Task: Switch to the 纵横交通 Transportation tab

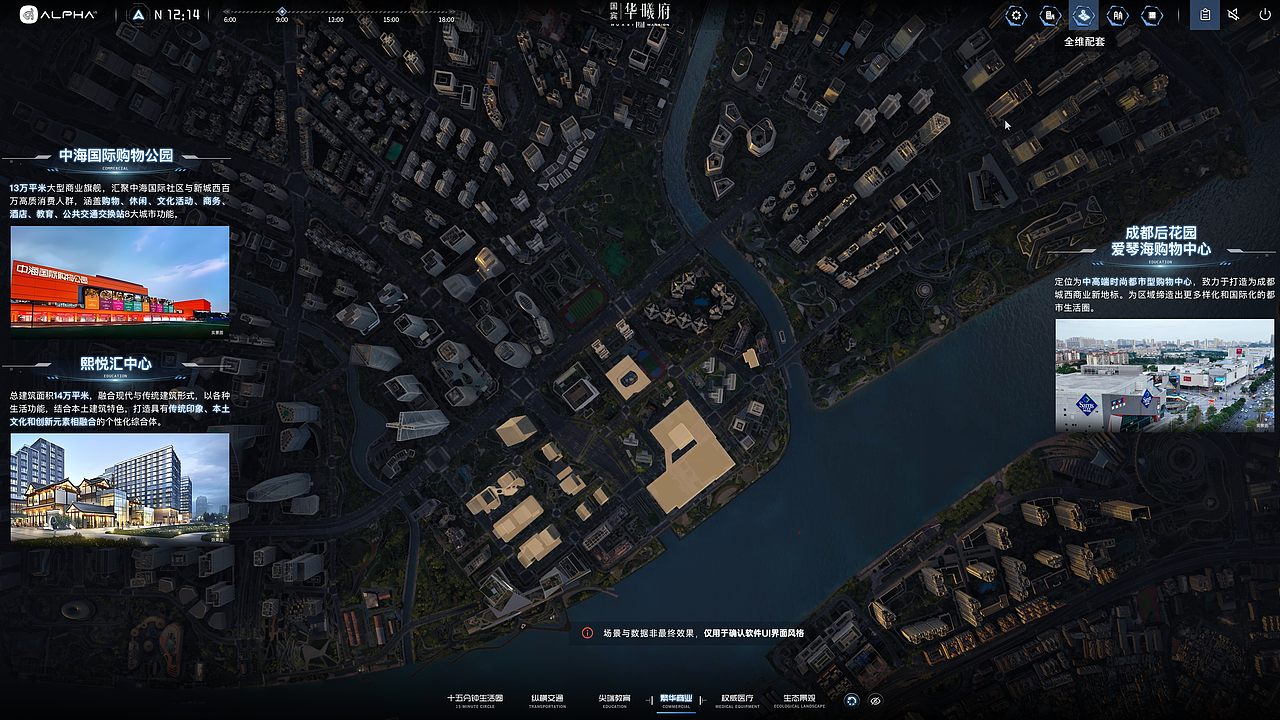Action: tap(547, 701)
